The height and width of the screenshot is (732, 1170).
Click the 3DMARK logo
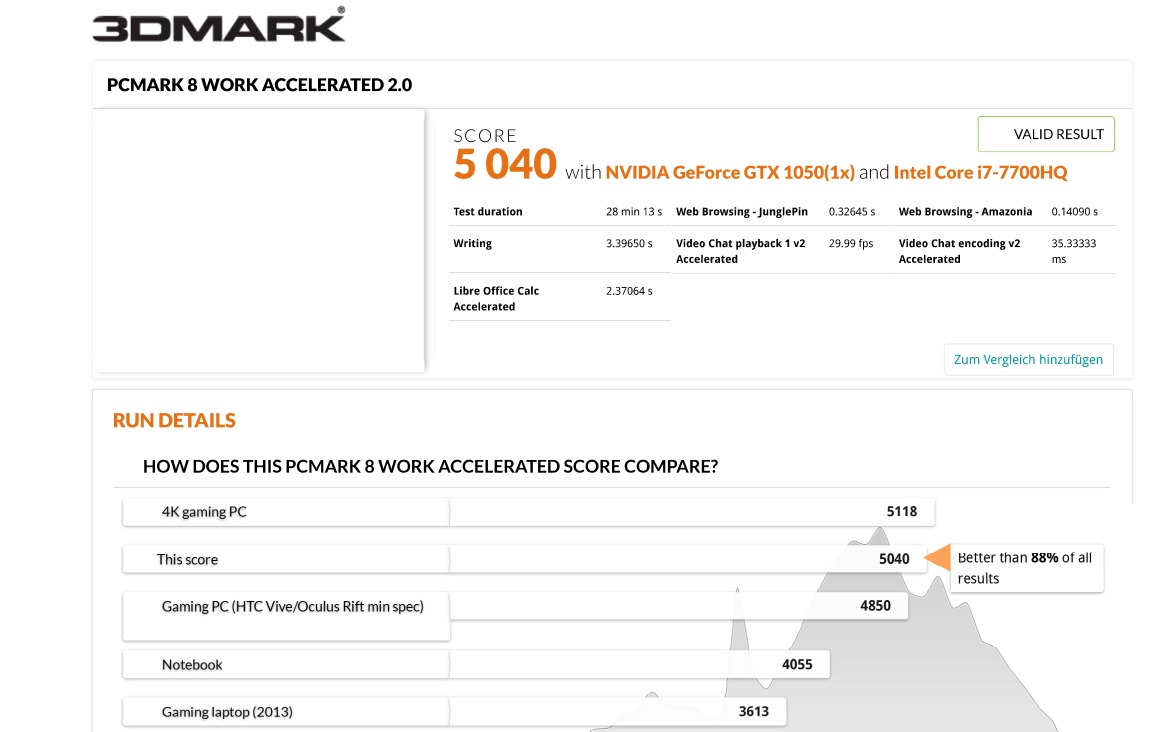[x=219, y=25]
